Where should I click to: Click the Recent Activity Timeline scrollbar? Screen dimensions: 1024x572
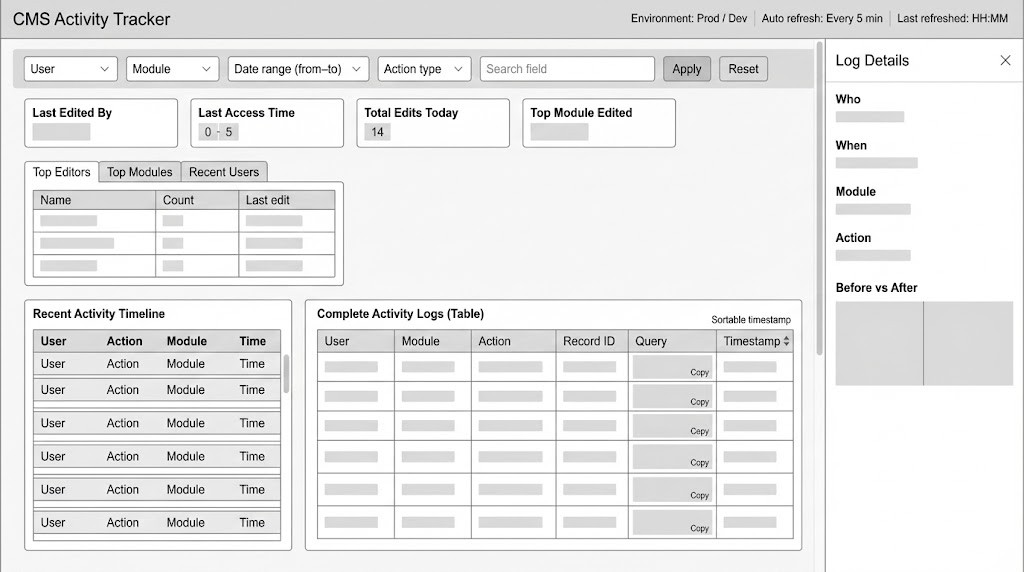[286, 373]
